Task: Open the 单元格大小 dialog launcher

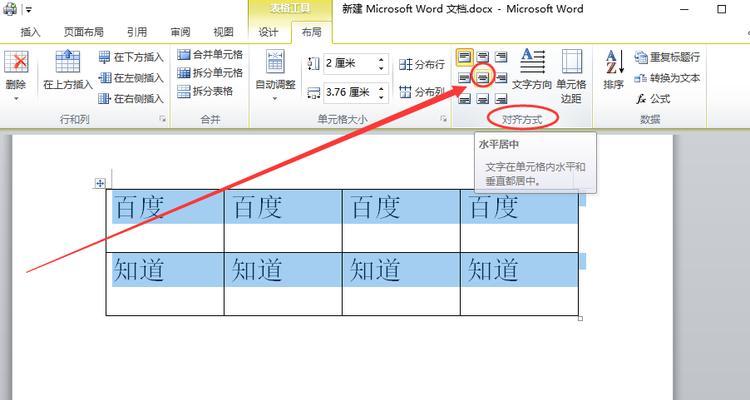Action: pyautogui.click(x=443, y=119)
